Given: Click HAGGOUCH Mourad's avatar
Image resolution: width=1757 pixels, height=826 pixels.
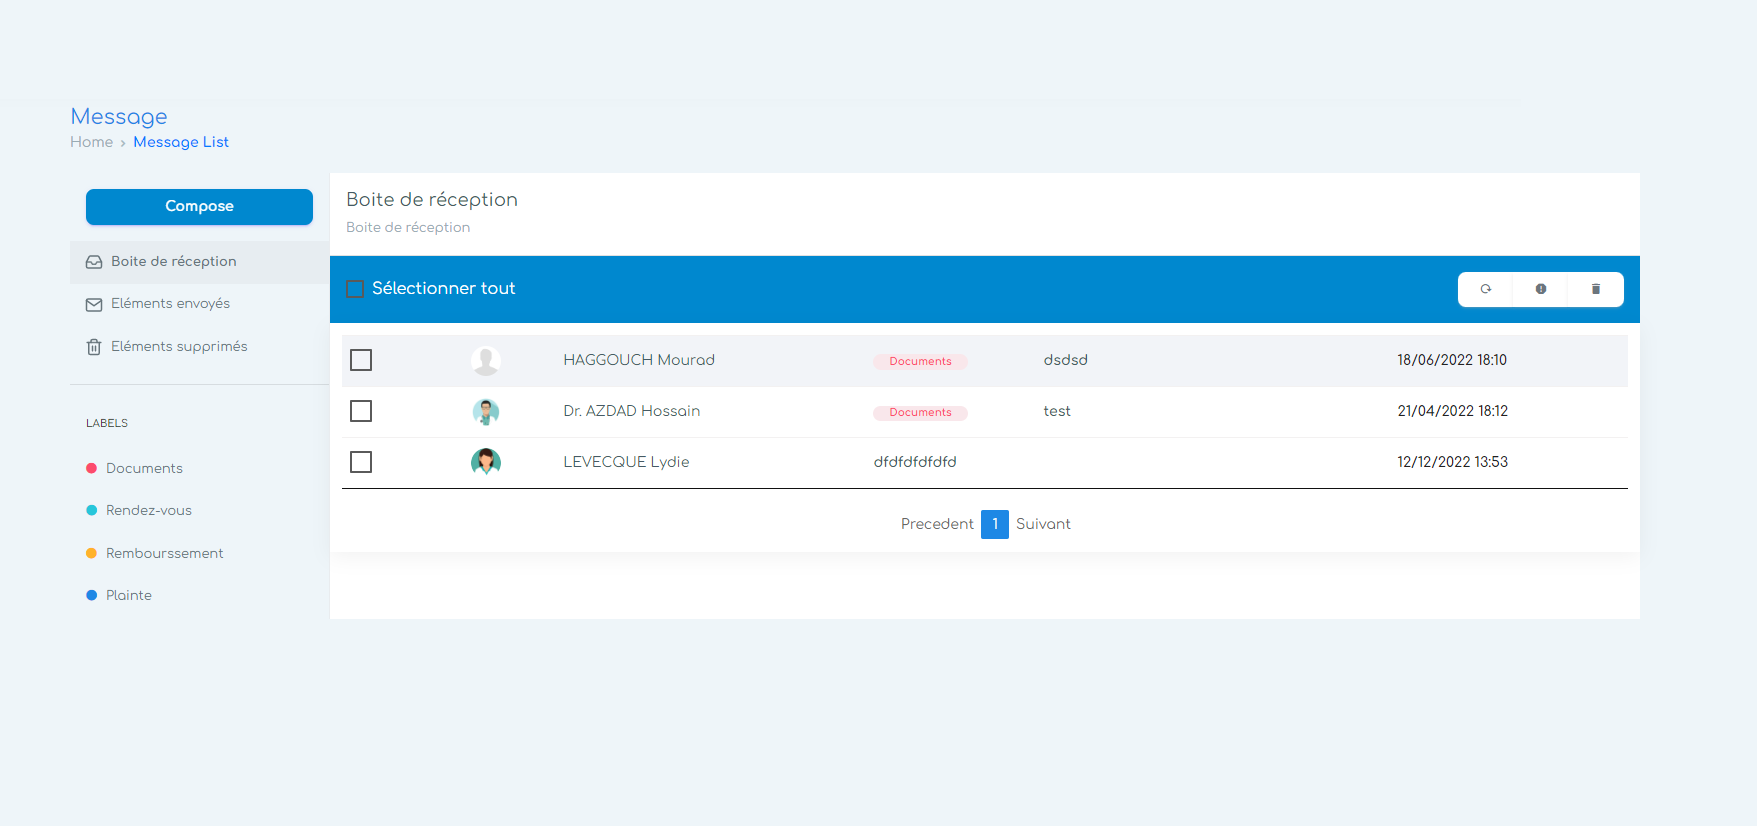Looking at the screenshot, I should [x=486, y=360].
